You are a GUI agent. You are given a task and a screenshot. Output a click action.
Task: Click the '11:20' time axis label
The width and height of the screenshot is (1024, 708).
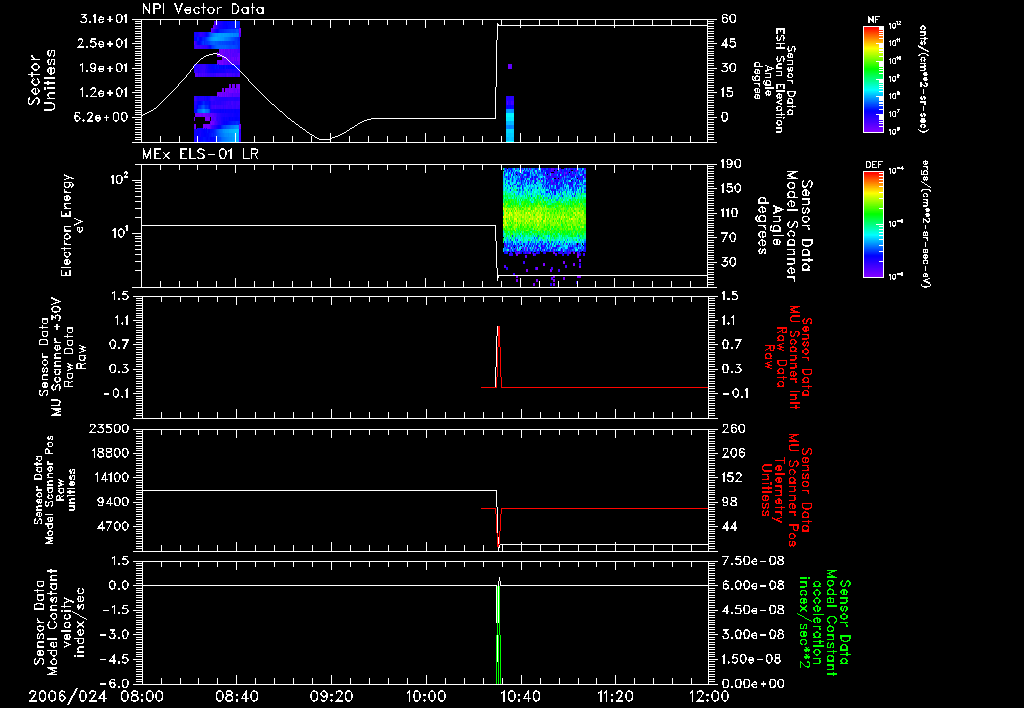tap(615, 696)
